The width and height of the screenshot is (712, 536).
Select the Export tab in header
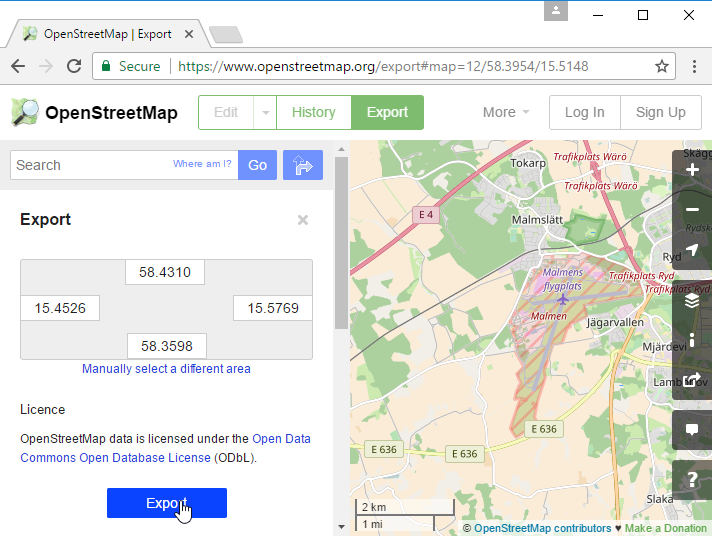(387, 112)
